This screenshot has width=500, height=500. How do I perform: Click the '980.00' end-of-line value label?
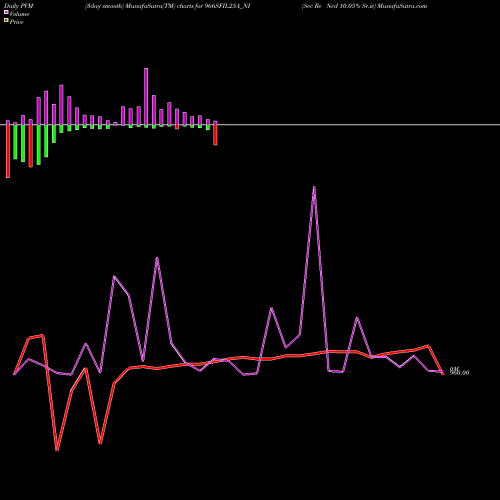tap(459, 373)
